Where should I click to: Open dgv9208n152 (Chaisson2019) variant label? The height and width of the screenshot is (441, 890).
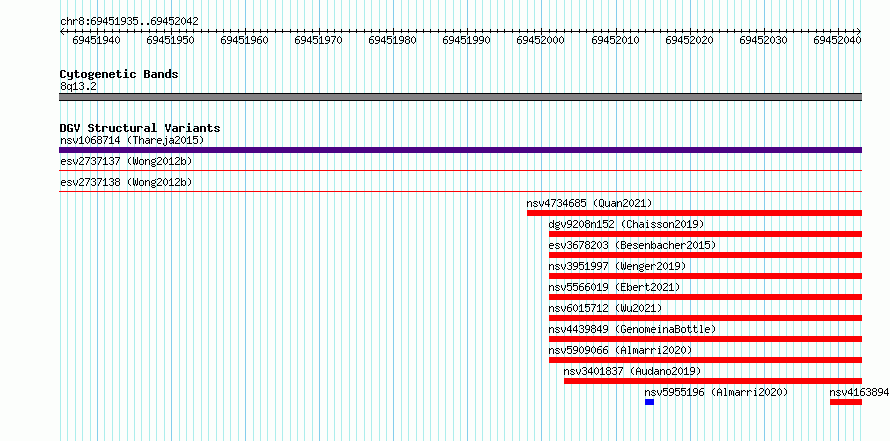coord(626,224)
